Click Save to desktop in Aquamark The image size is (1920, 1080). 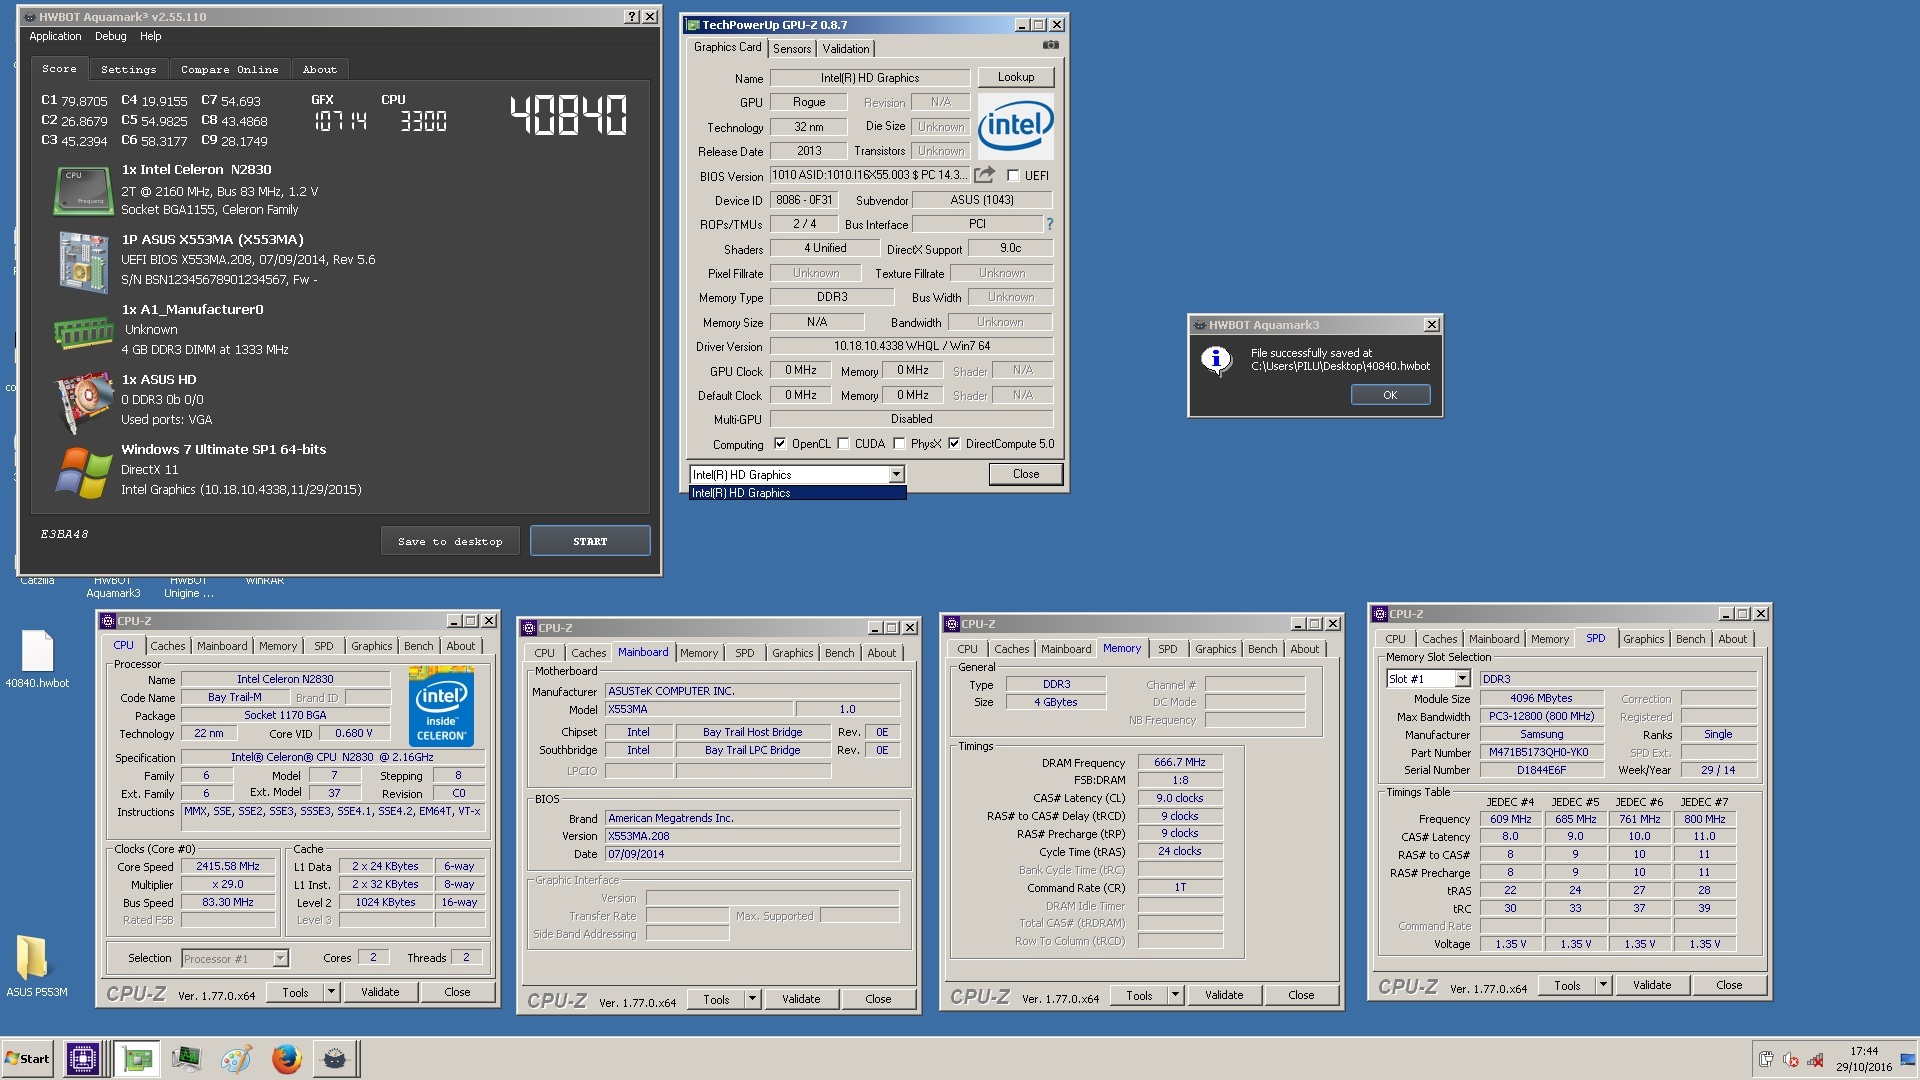(450, 541)
